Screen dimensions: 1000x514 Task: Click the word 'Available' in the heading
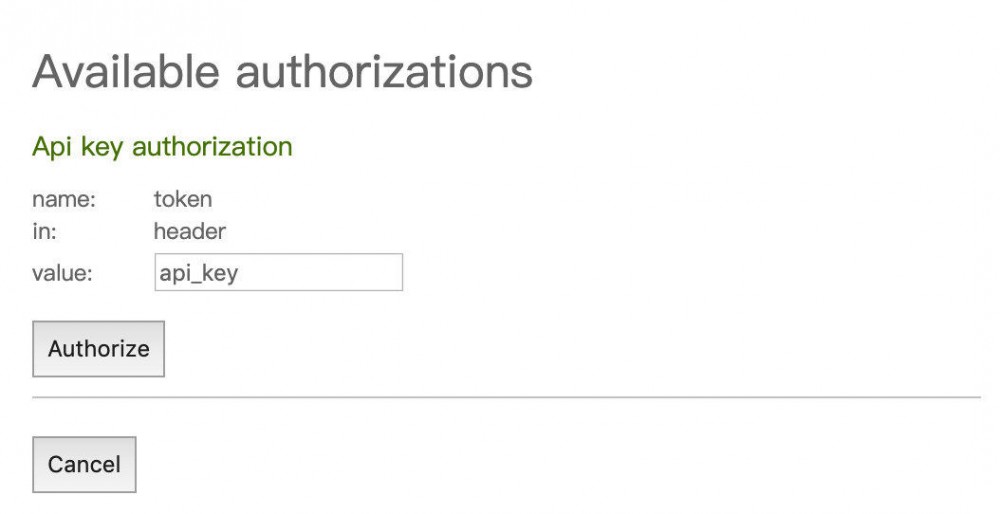click(125, 73)
